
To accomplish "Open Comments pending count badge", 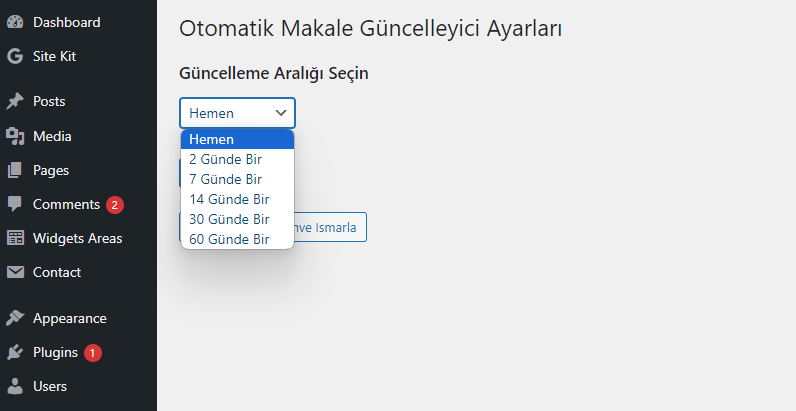I will 115,204.
